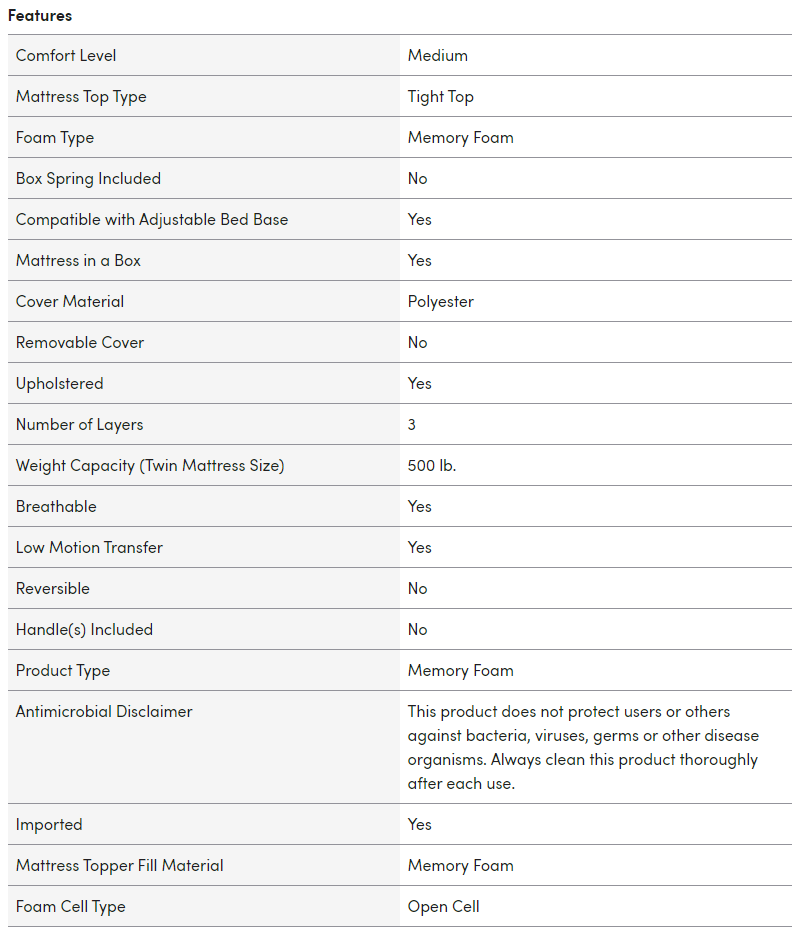Click the Open Cell value
This screenshot has width=797, height=930.
pos(444,907)
